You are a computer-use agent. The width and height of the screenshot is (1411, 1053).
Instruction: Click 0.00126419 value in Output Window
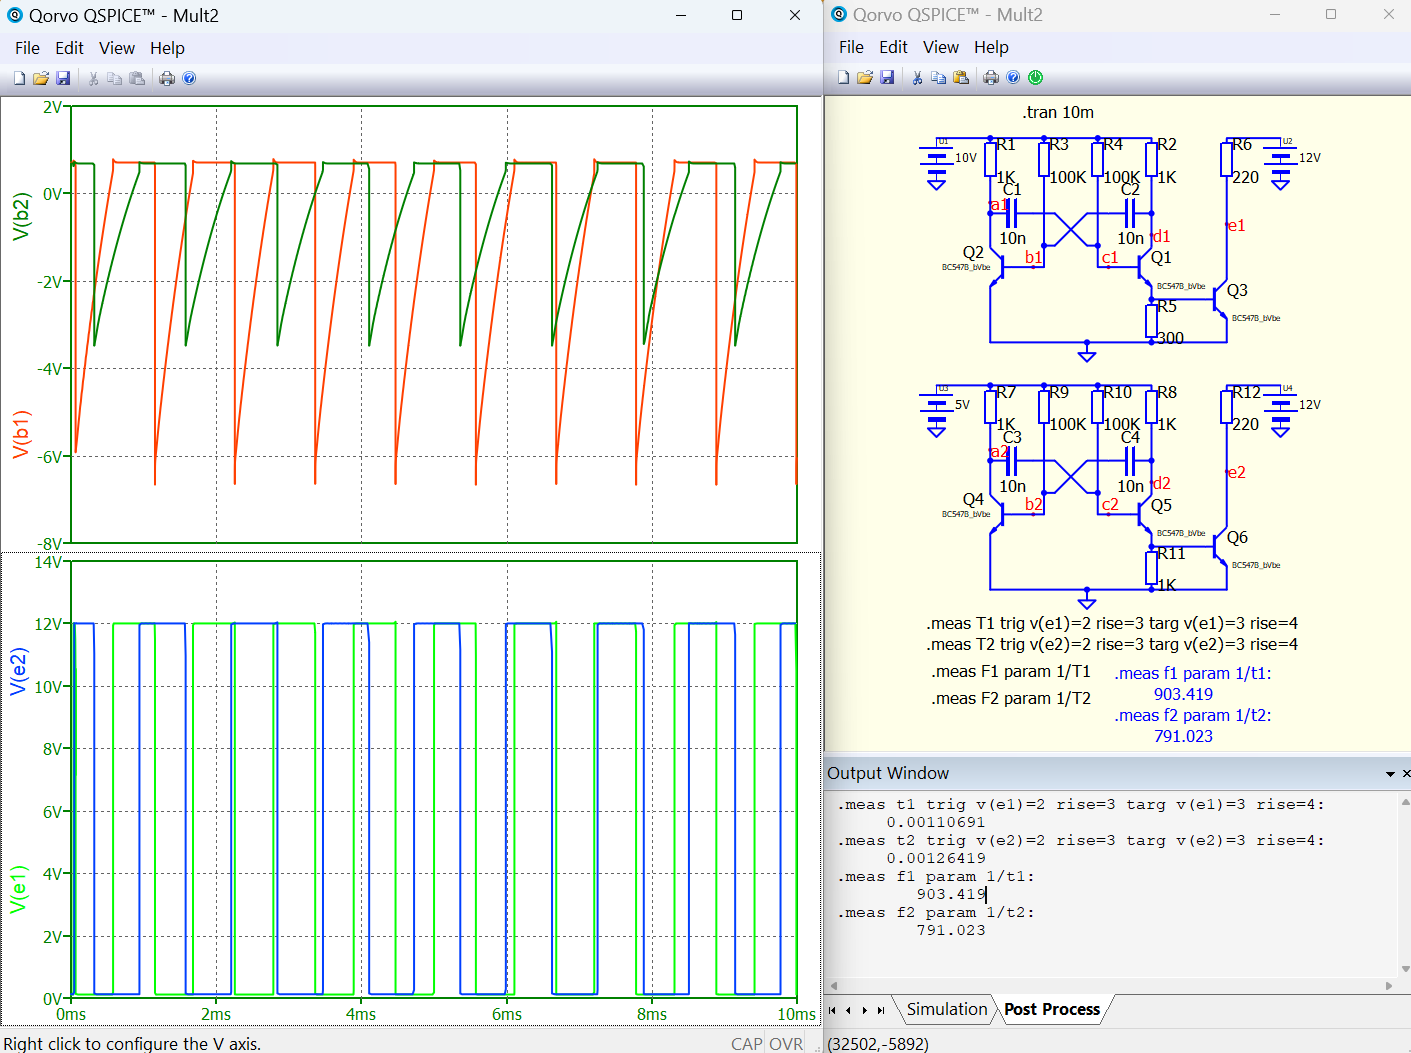[x=935, y=858]
